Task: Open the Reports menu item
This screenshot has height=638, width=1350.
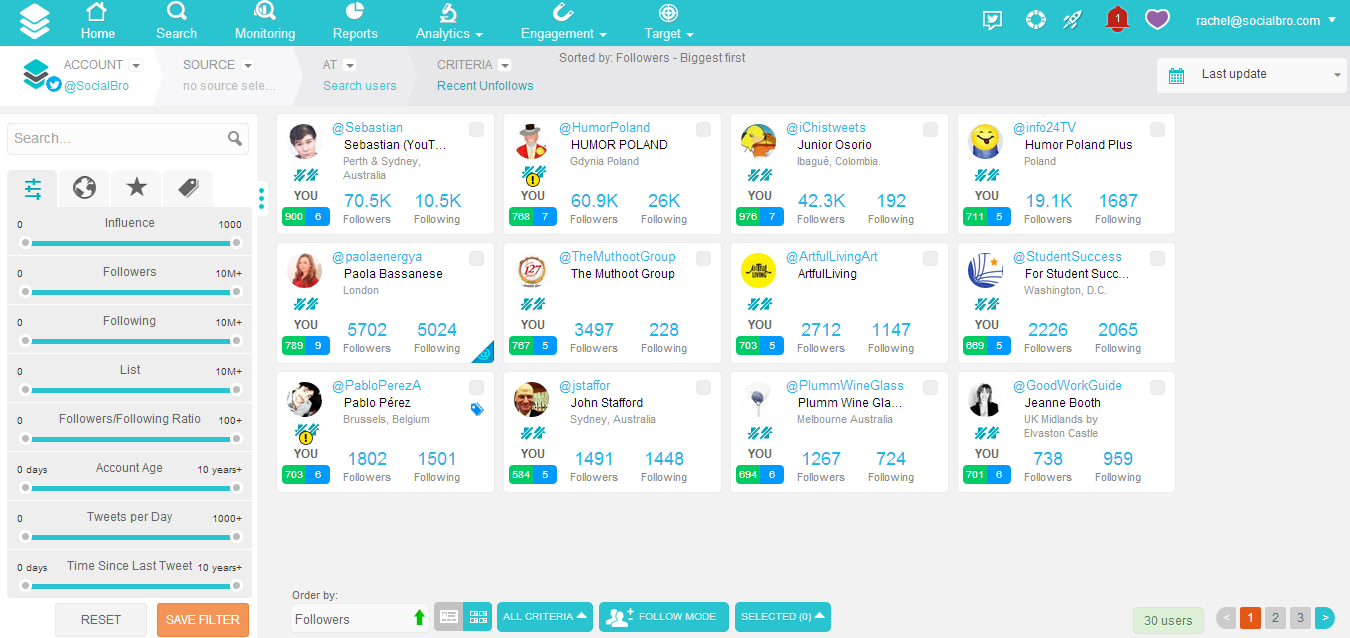Action: click(355, 22)
